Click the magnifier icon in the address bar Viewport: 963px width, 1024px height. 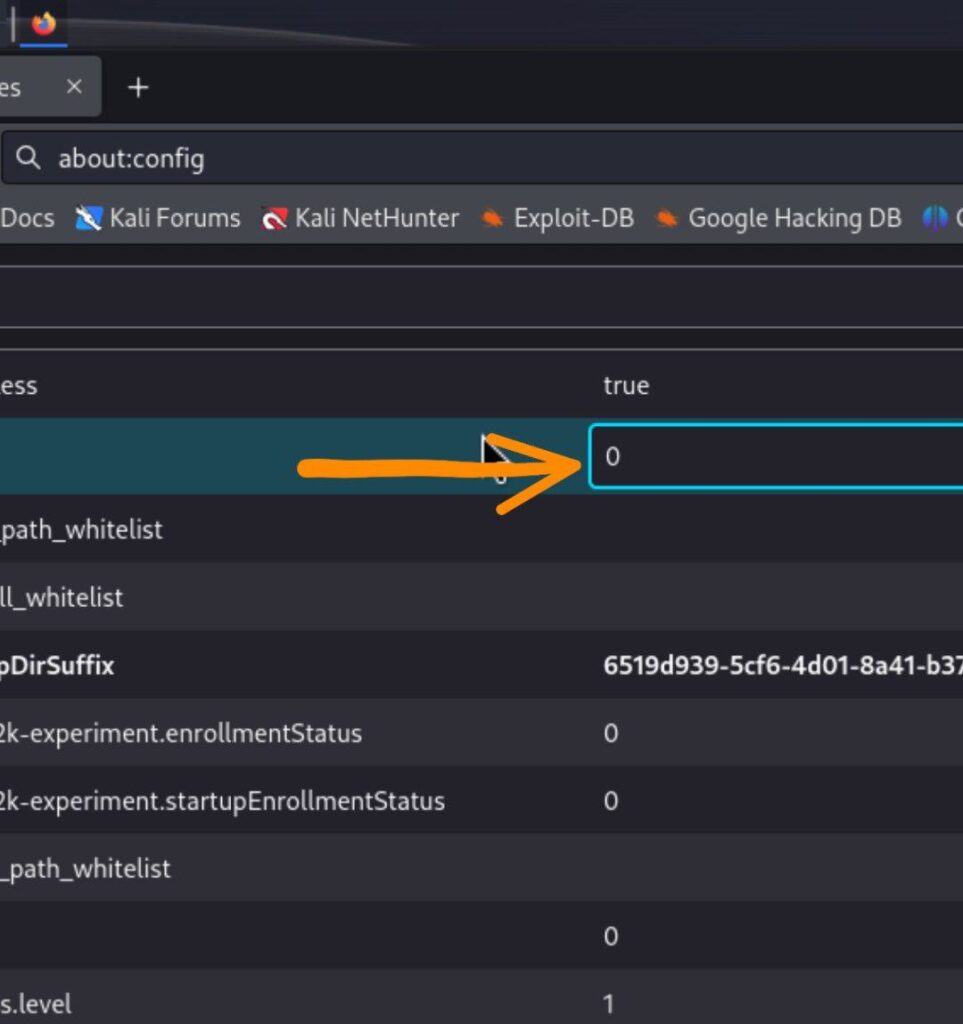coord(29,158)
